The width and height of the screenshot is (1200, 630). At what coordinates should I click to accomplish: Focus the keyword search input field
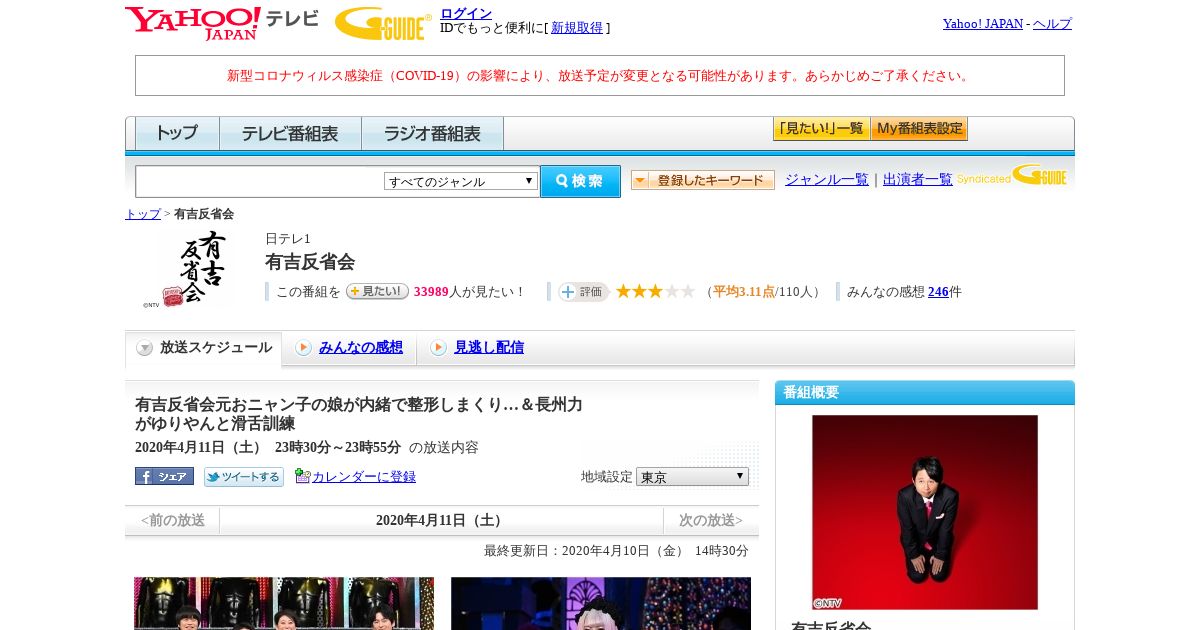[259, 181]
